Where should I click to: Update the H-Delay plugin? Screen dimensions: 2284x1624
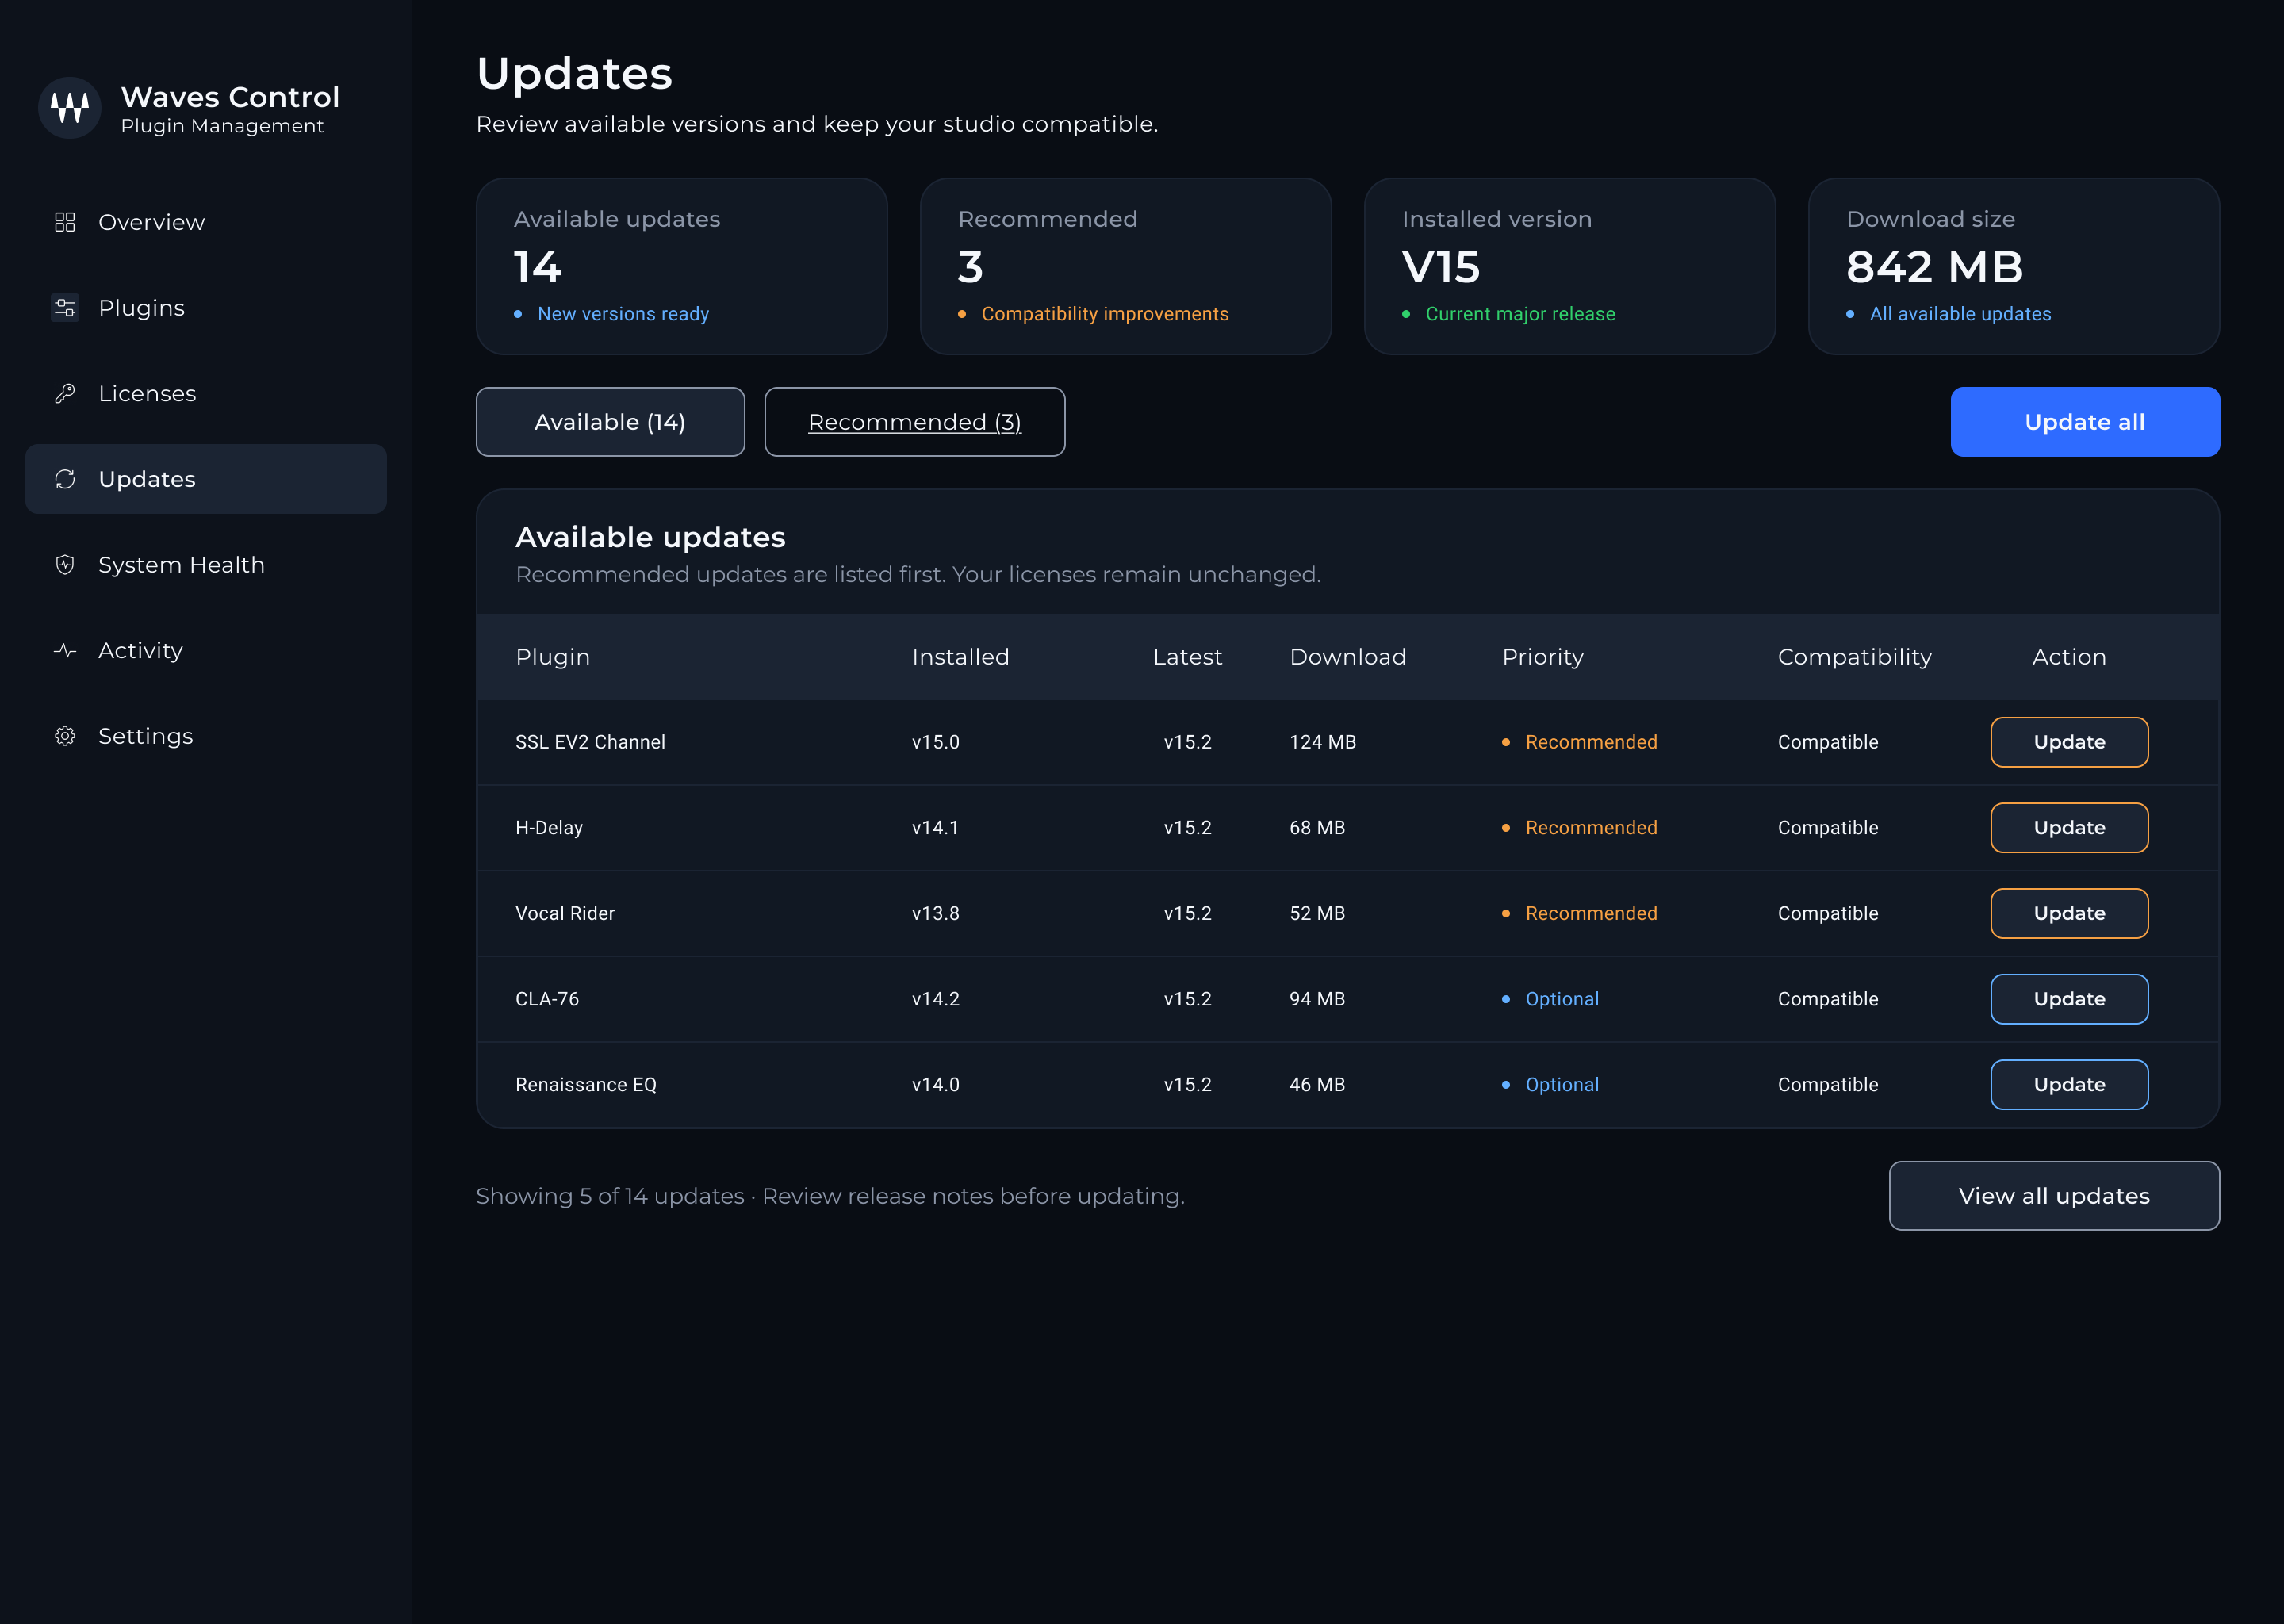(x=2069, y=828)
